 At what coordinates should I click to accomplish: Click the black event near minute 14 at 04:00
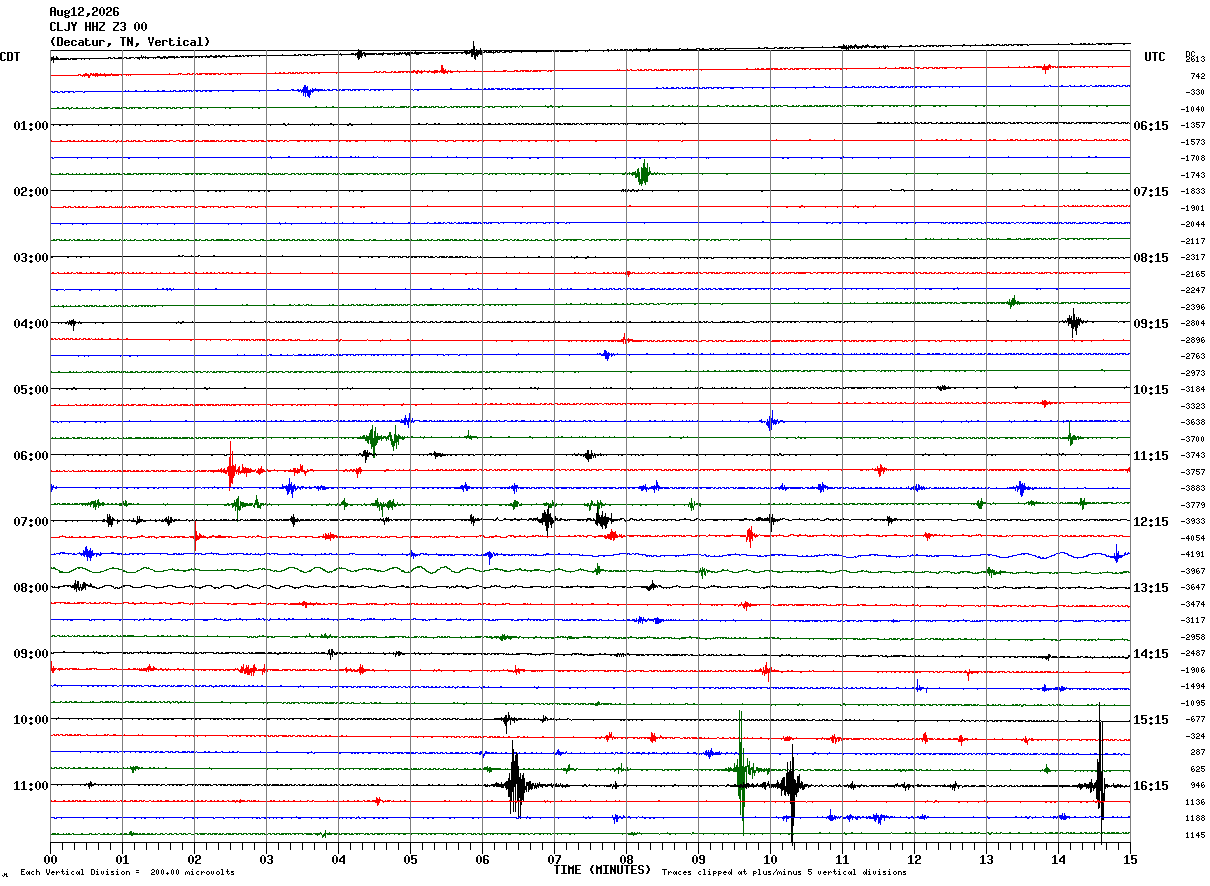1074,322
